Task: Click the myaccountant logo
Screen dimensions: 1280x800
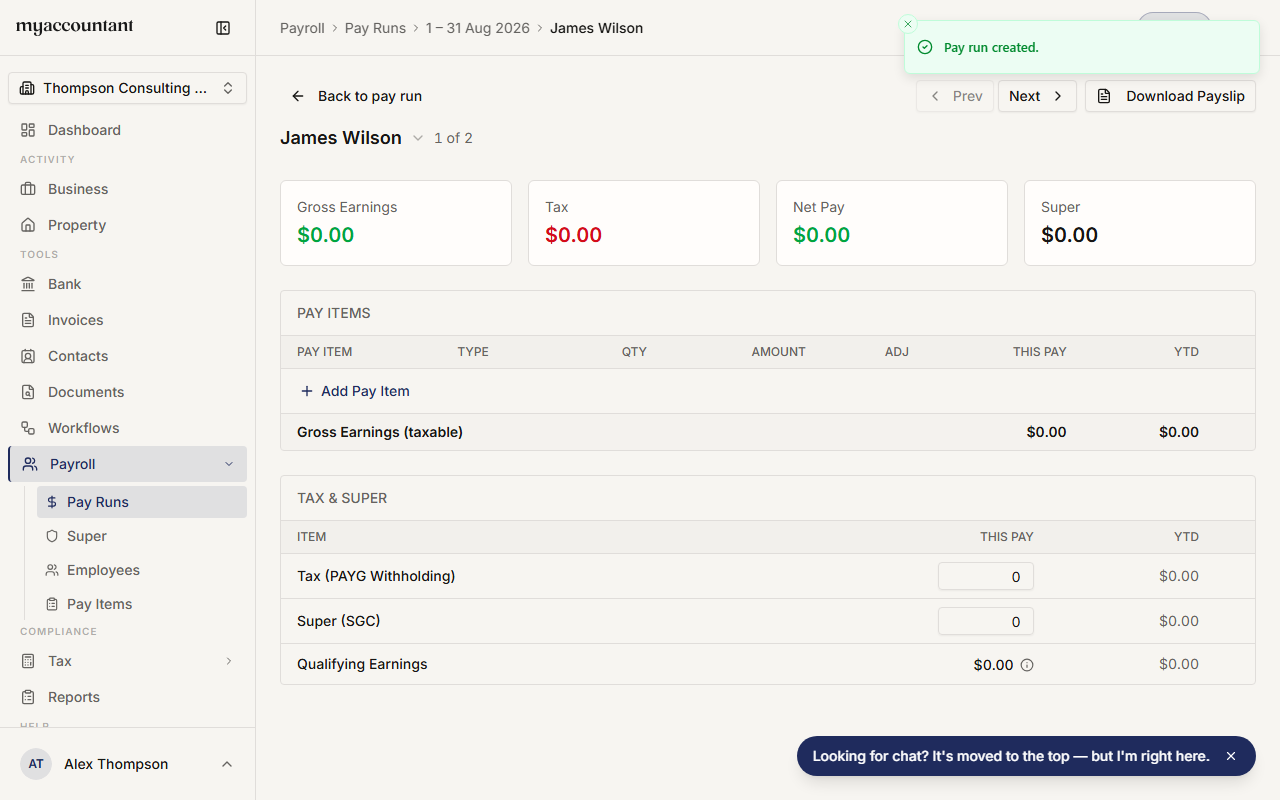Action: click(x=75, y=27)
